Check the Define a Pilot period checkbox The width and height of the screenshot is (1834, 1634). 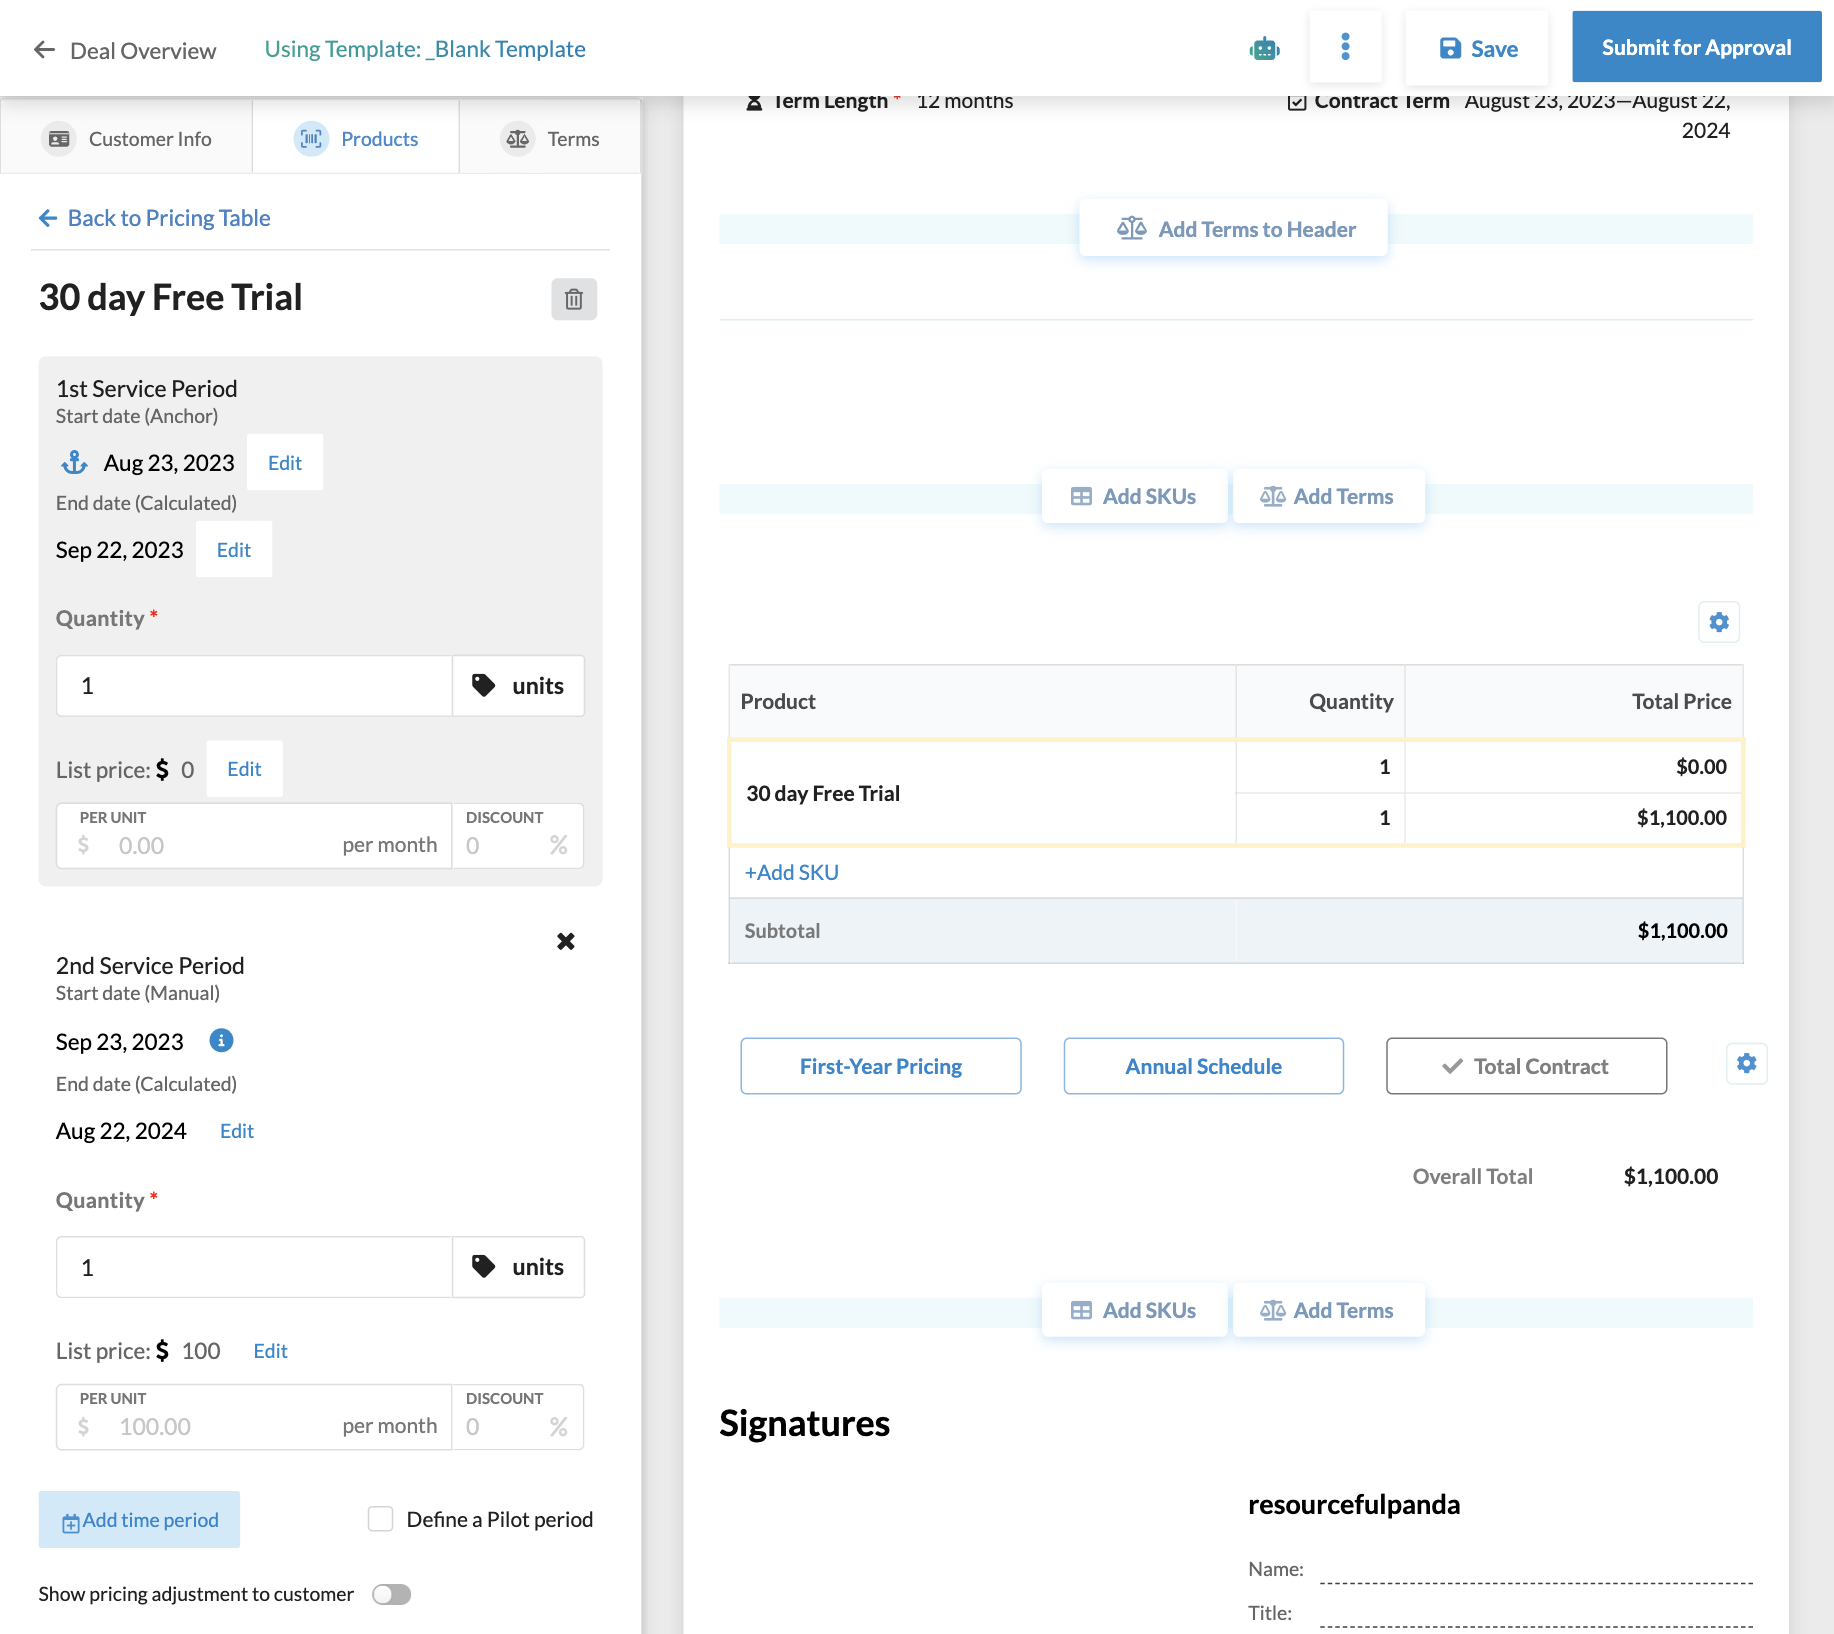[x=380, y=1519]
